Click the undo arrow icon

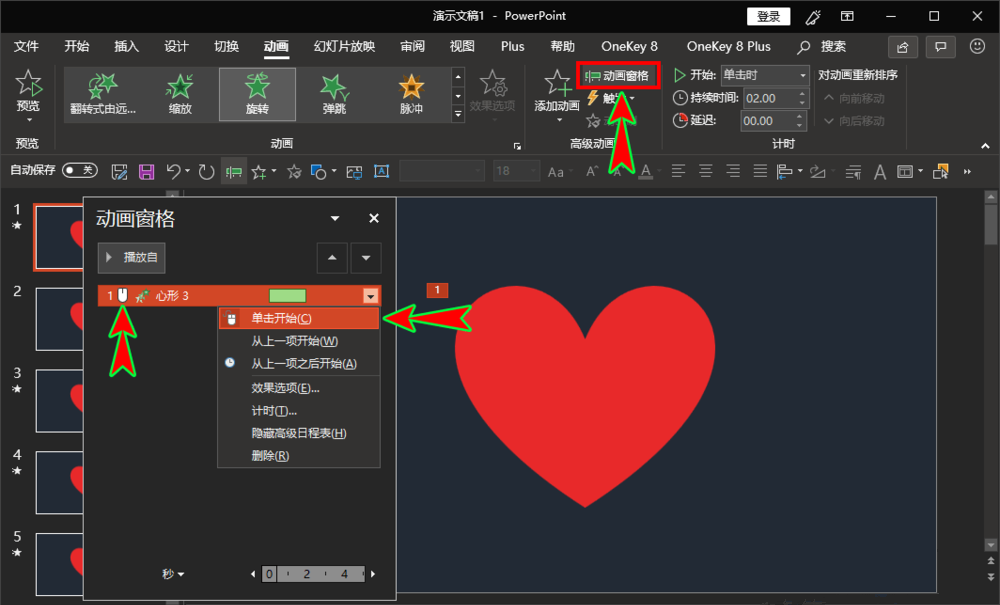(174, 171)
